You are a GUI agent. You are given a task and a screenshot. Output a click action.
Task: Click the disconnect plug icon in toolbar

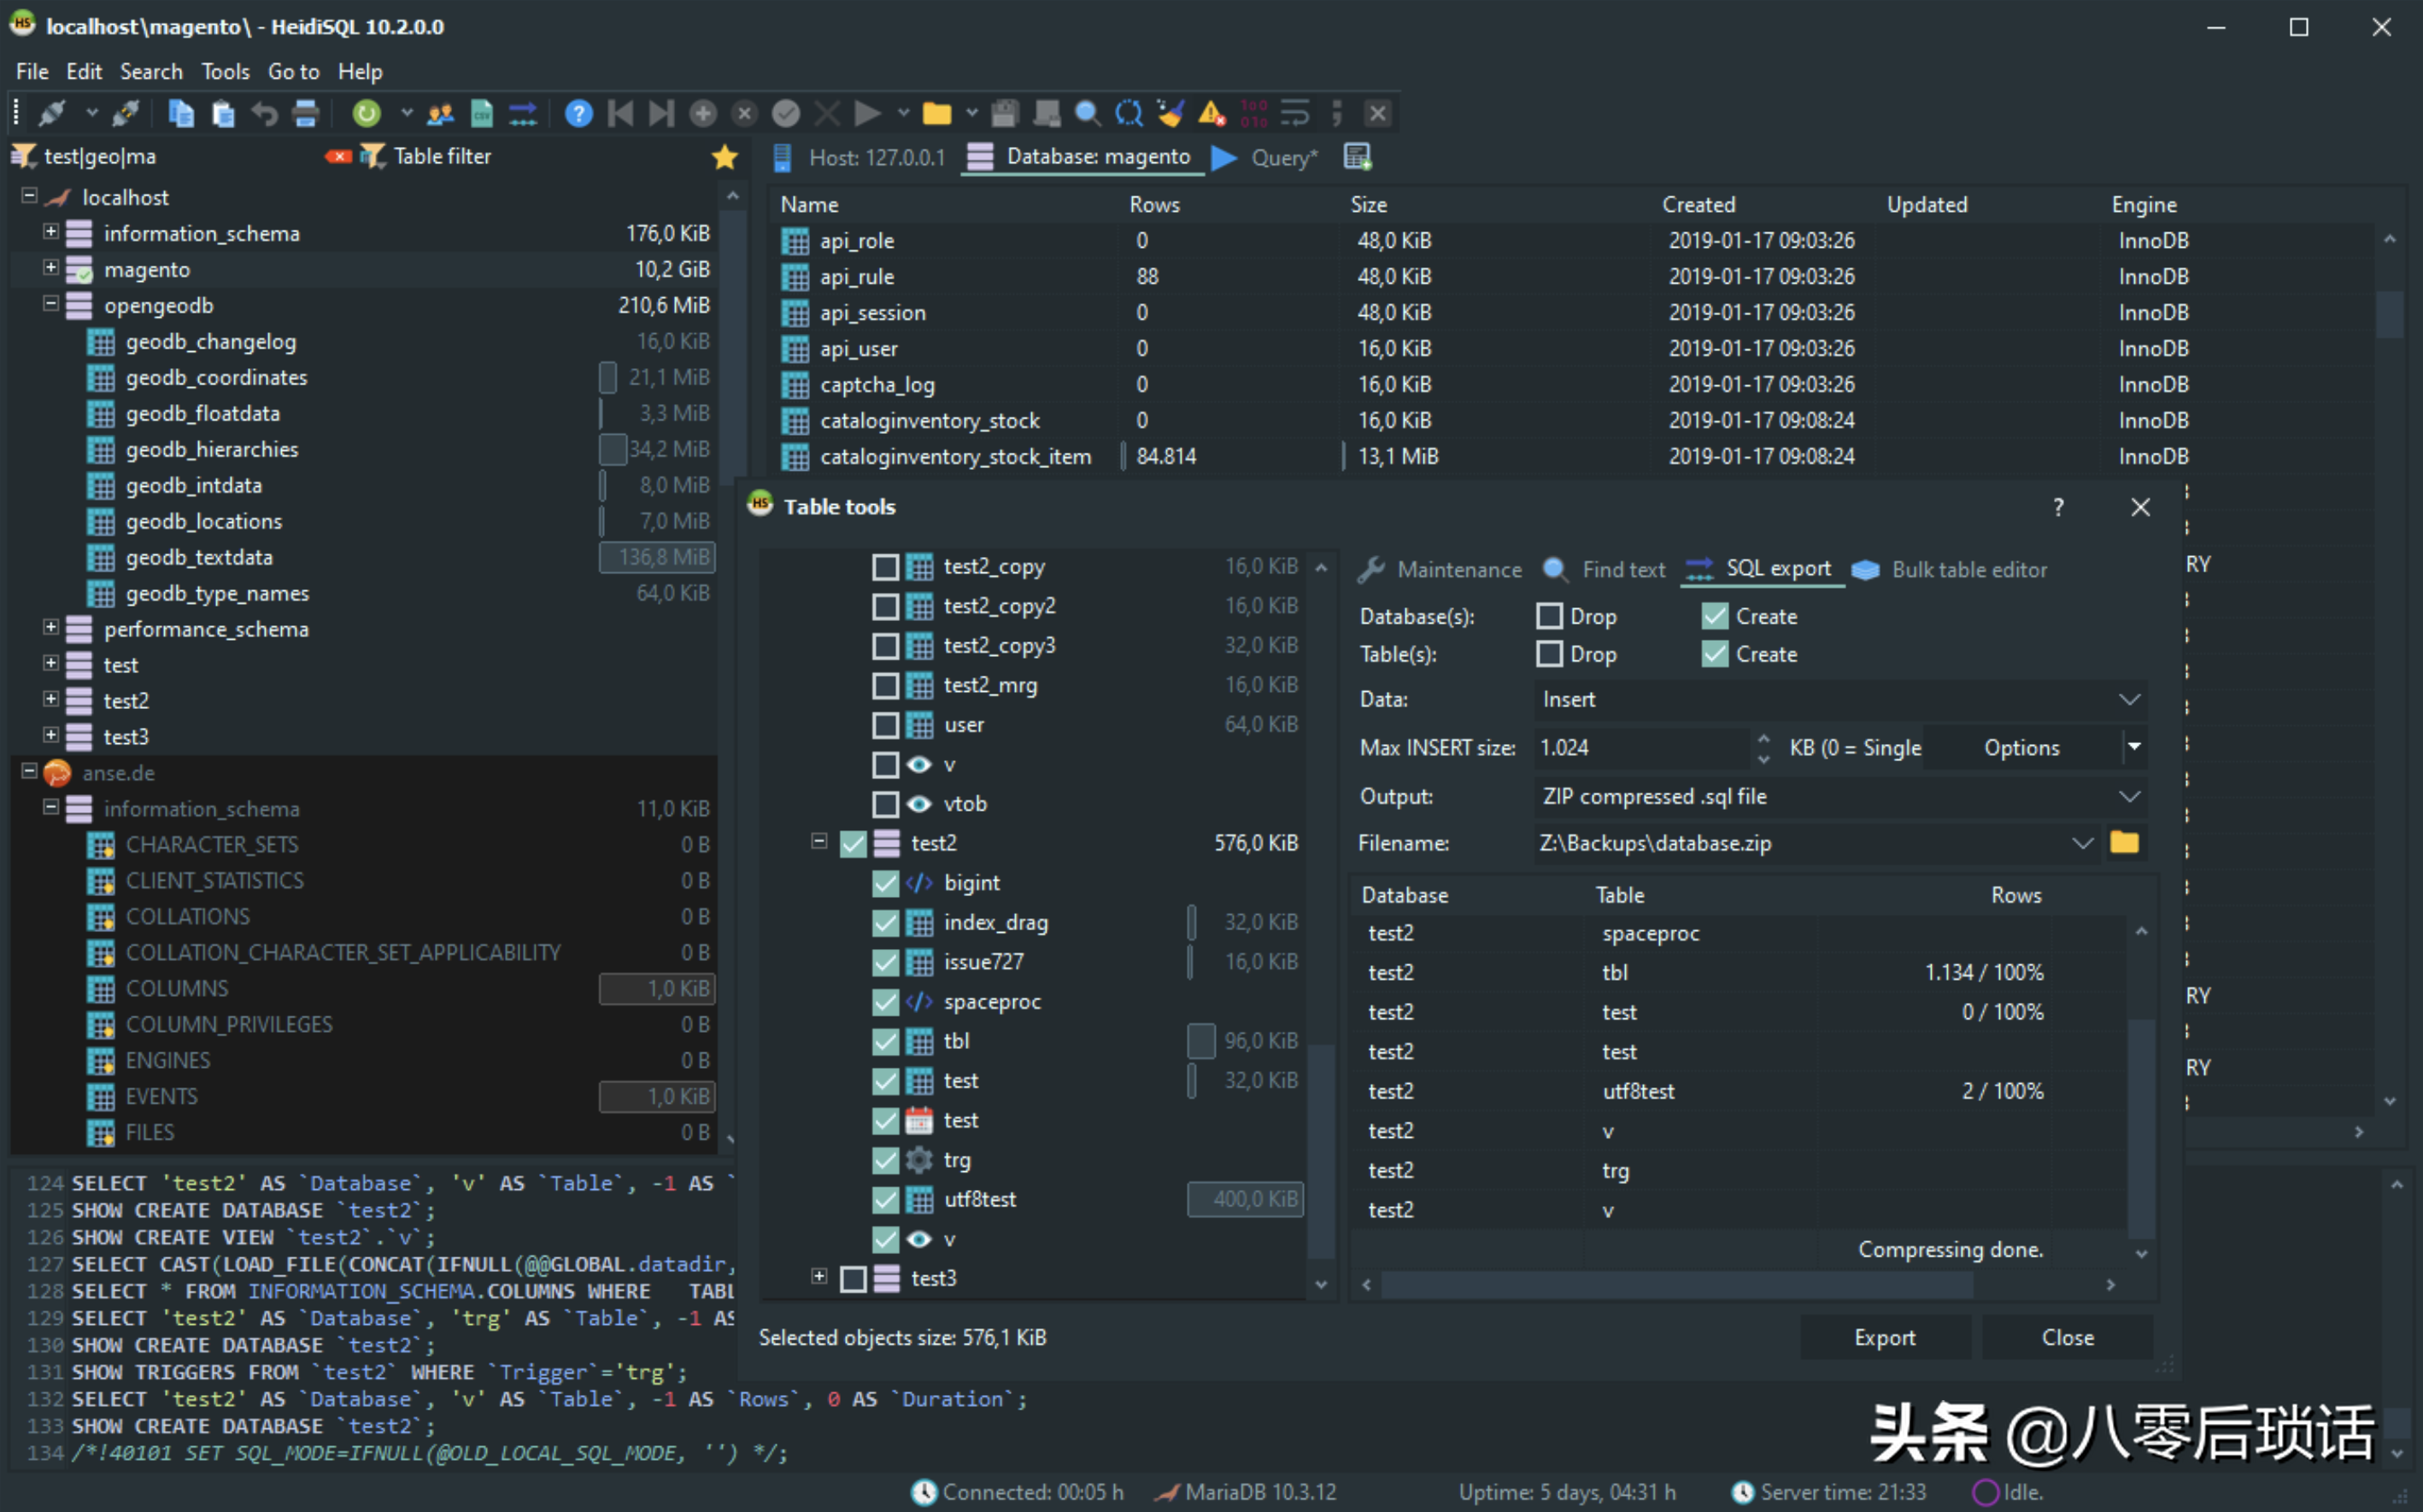tap(125, 113)
